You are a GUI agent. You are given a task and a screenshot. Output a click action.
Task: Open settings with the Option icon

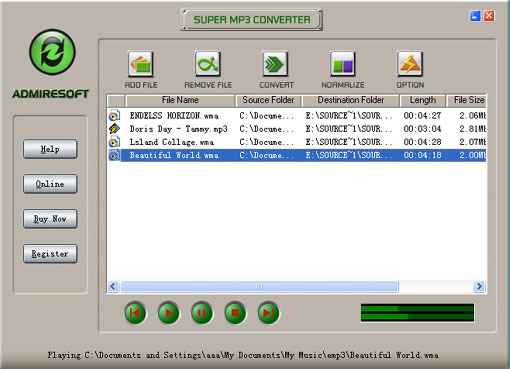[410, 64]
